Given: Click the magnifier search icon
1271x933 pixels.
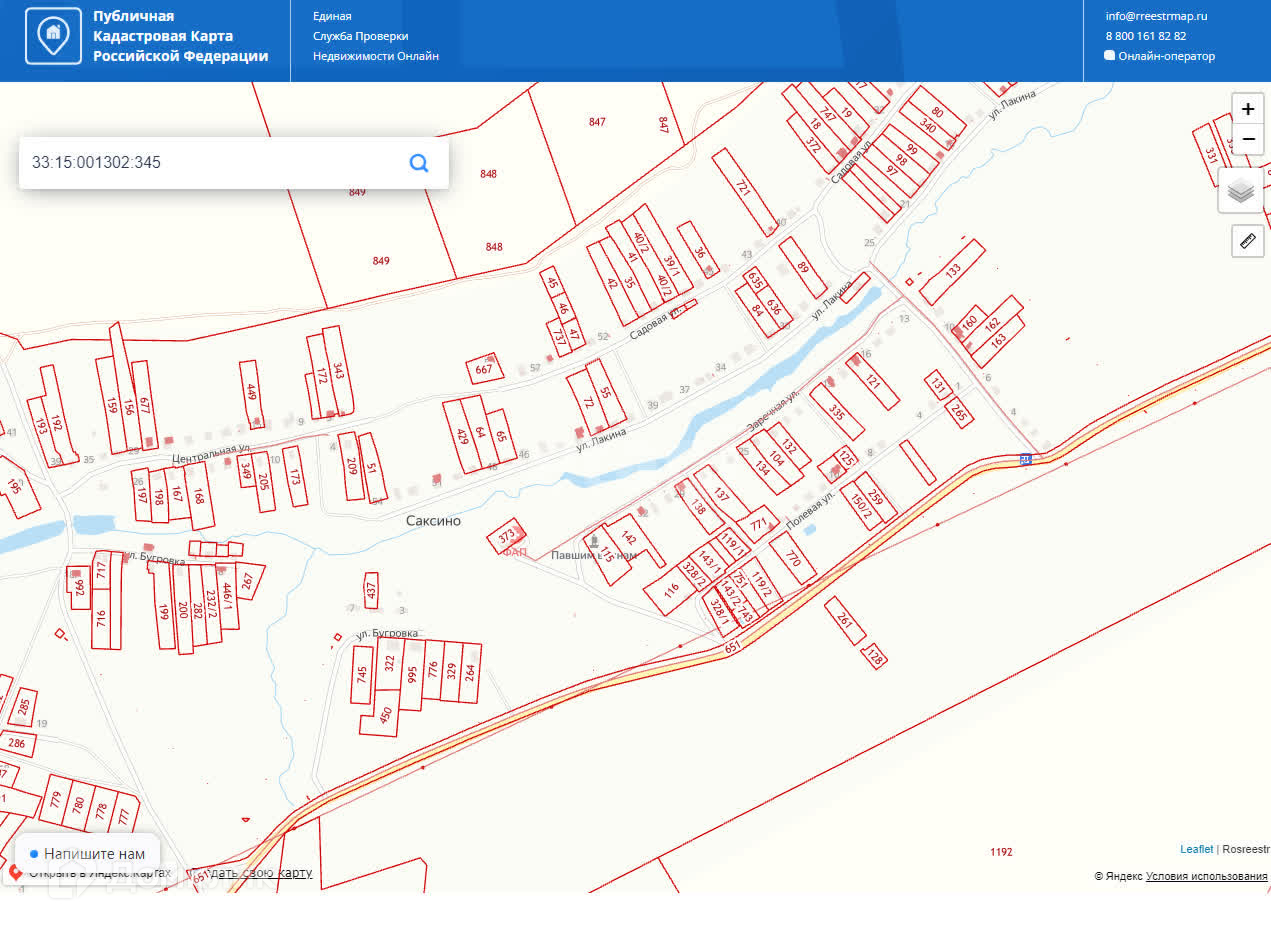Looking at the screenshot, I should coord(419,163).
